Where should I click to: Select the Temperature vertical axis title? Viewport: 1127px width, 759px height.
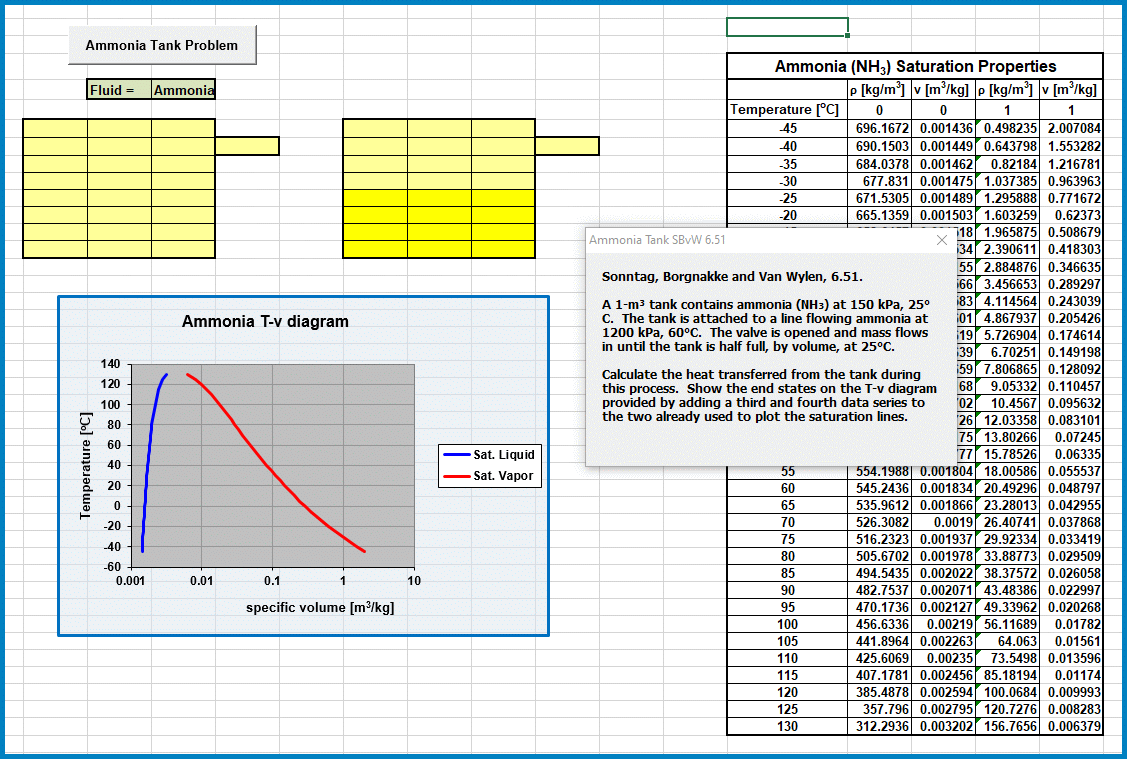86,468
